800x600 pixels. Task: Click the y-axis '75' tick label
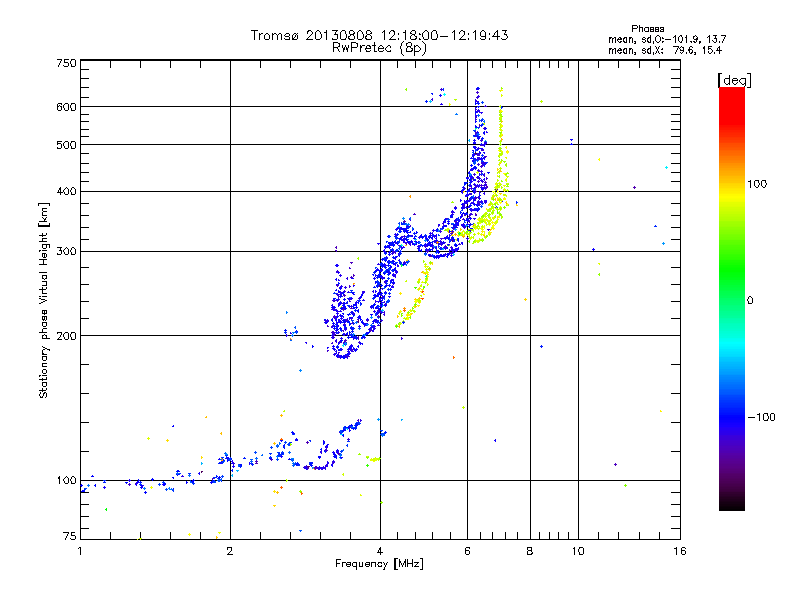[x=70, y=536]
